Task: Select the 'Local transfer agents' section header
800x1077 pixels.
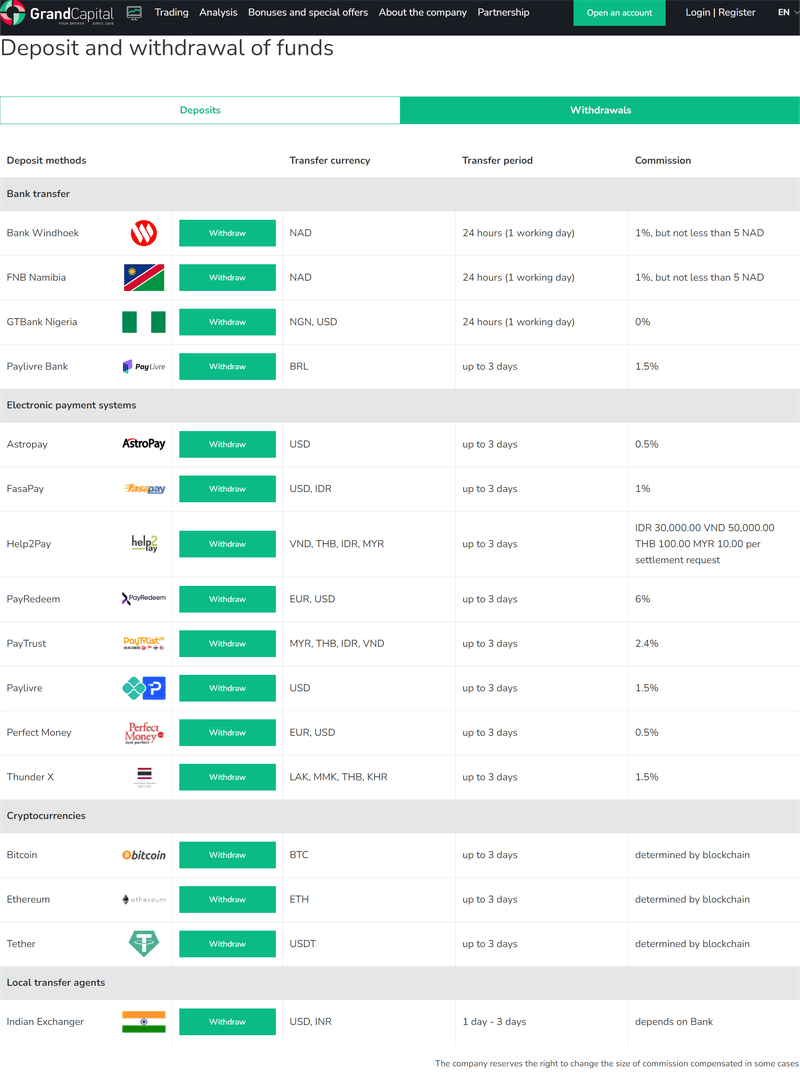Action: pos(400,983)
